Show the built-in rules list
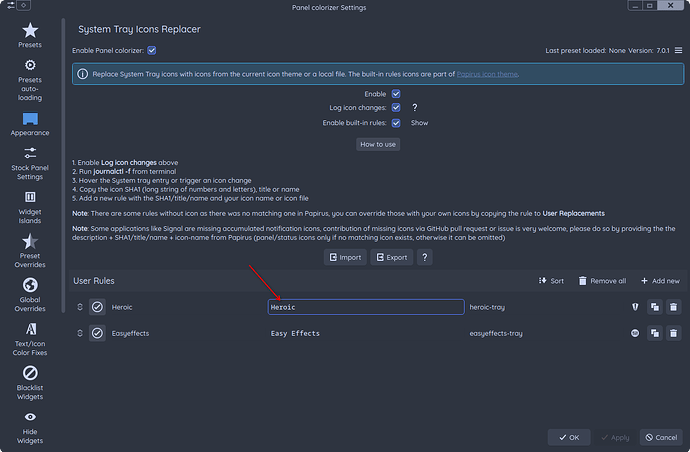This screenshot has height=452, width=690. point(419,122)
